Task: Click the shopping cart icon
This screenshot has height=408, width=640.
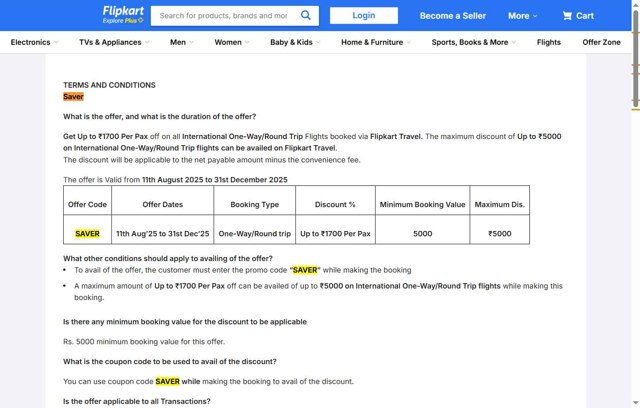Action: (567, 16)
